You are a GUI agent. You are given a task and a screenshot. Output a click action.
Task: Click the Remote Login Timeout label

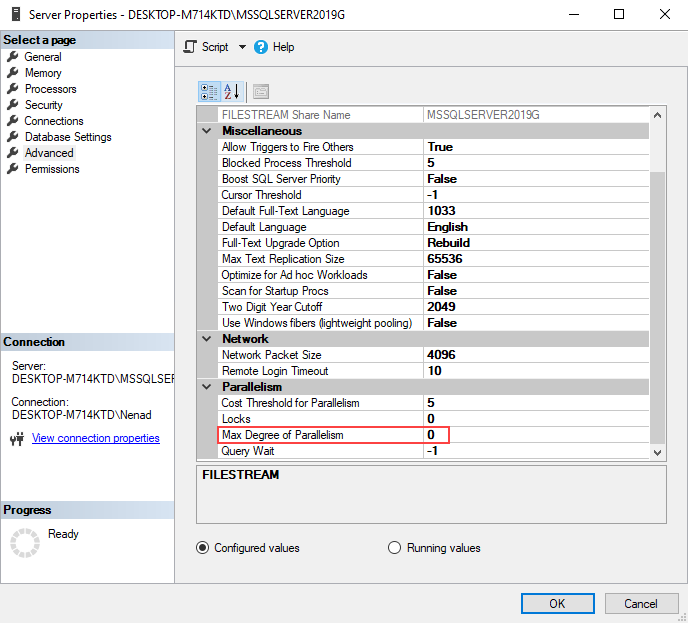[x=275, y=371]
